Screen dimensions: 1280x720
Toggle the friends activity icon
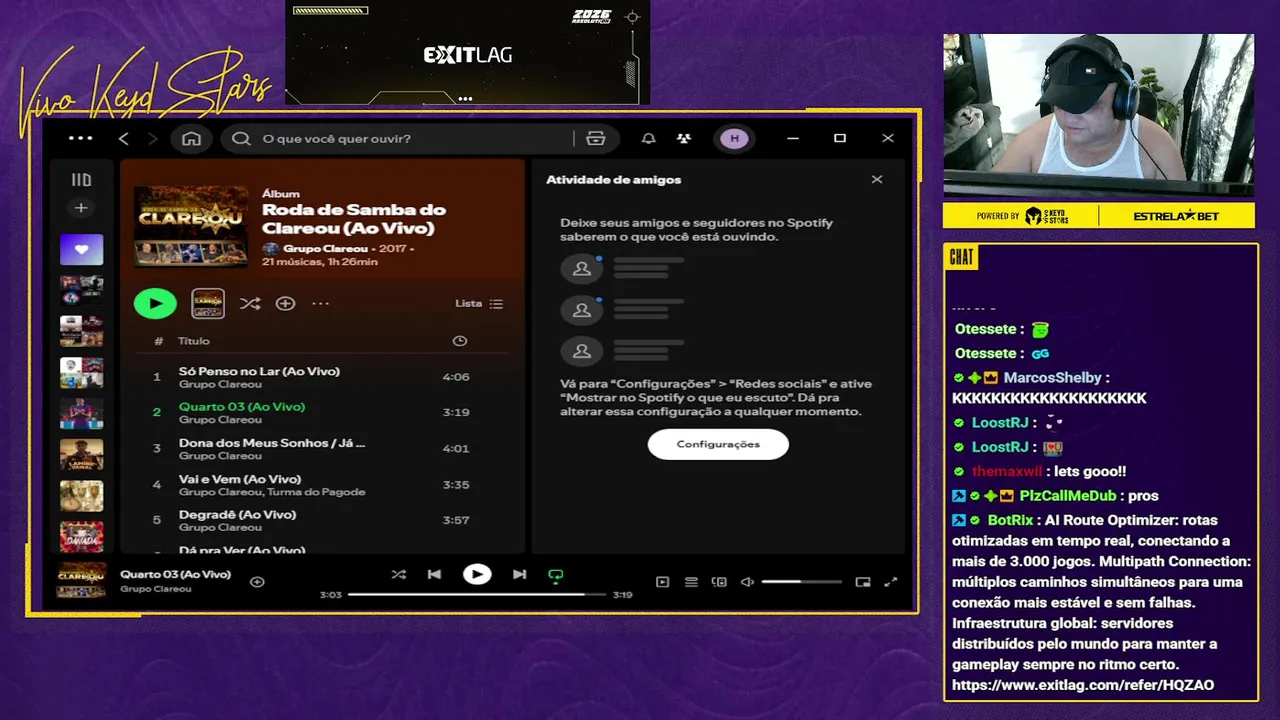(683, 139)
